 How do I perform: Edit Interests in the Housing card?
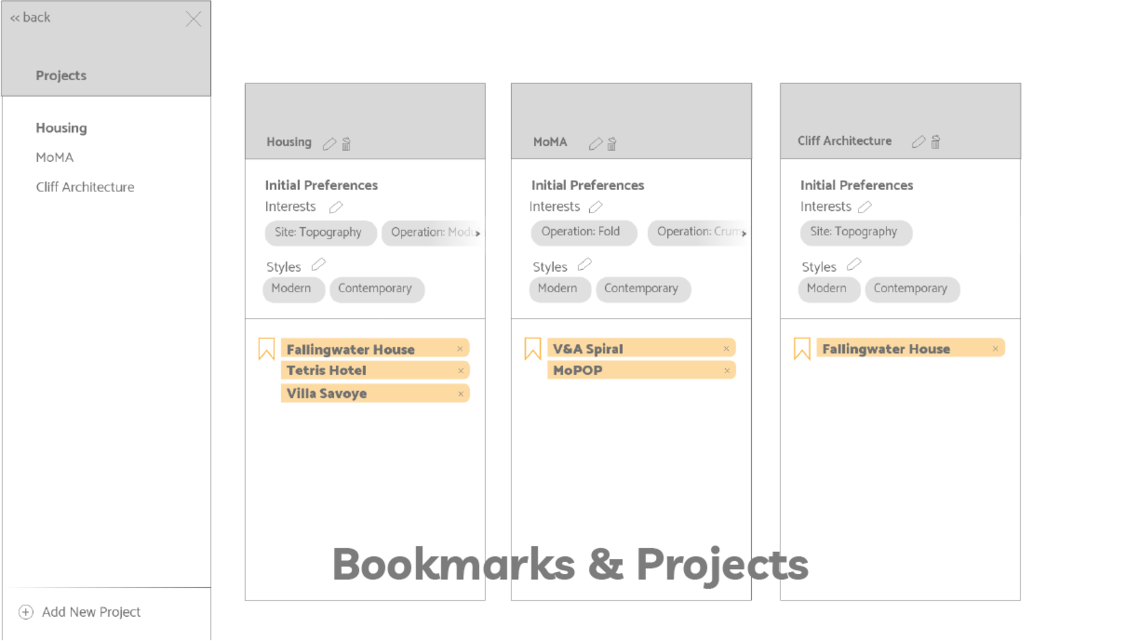pyautogui.click(x=336, y=207)
